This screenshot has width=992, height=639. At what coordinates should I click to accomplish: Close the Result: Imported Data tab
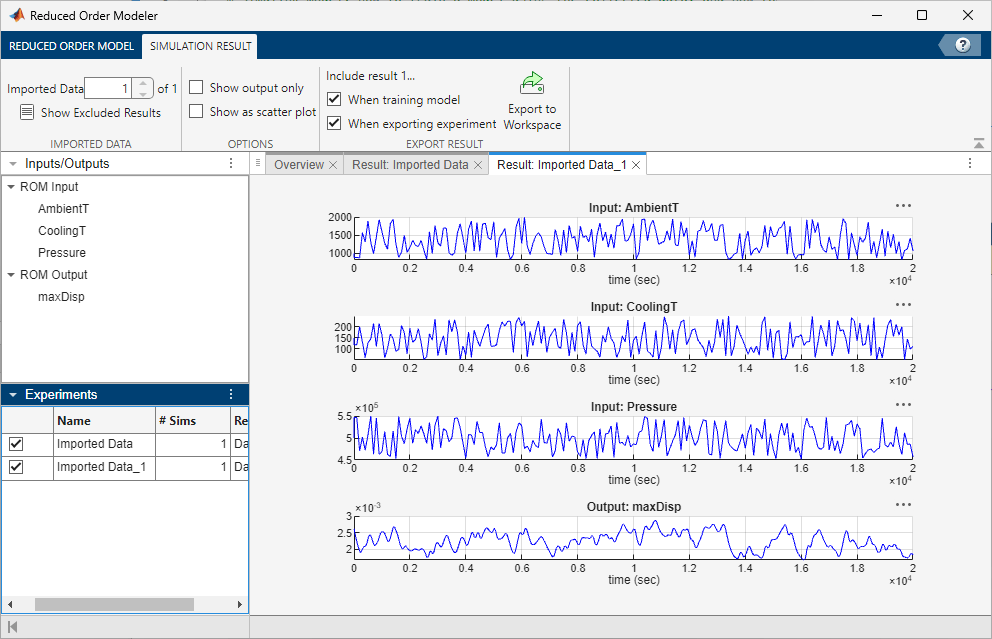coord(477,164)
